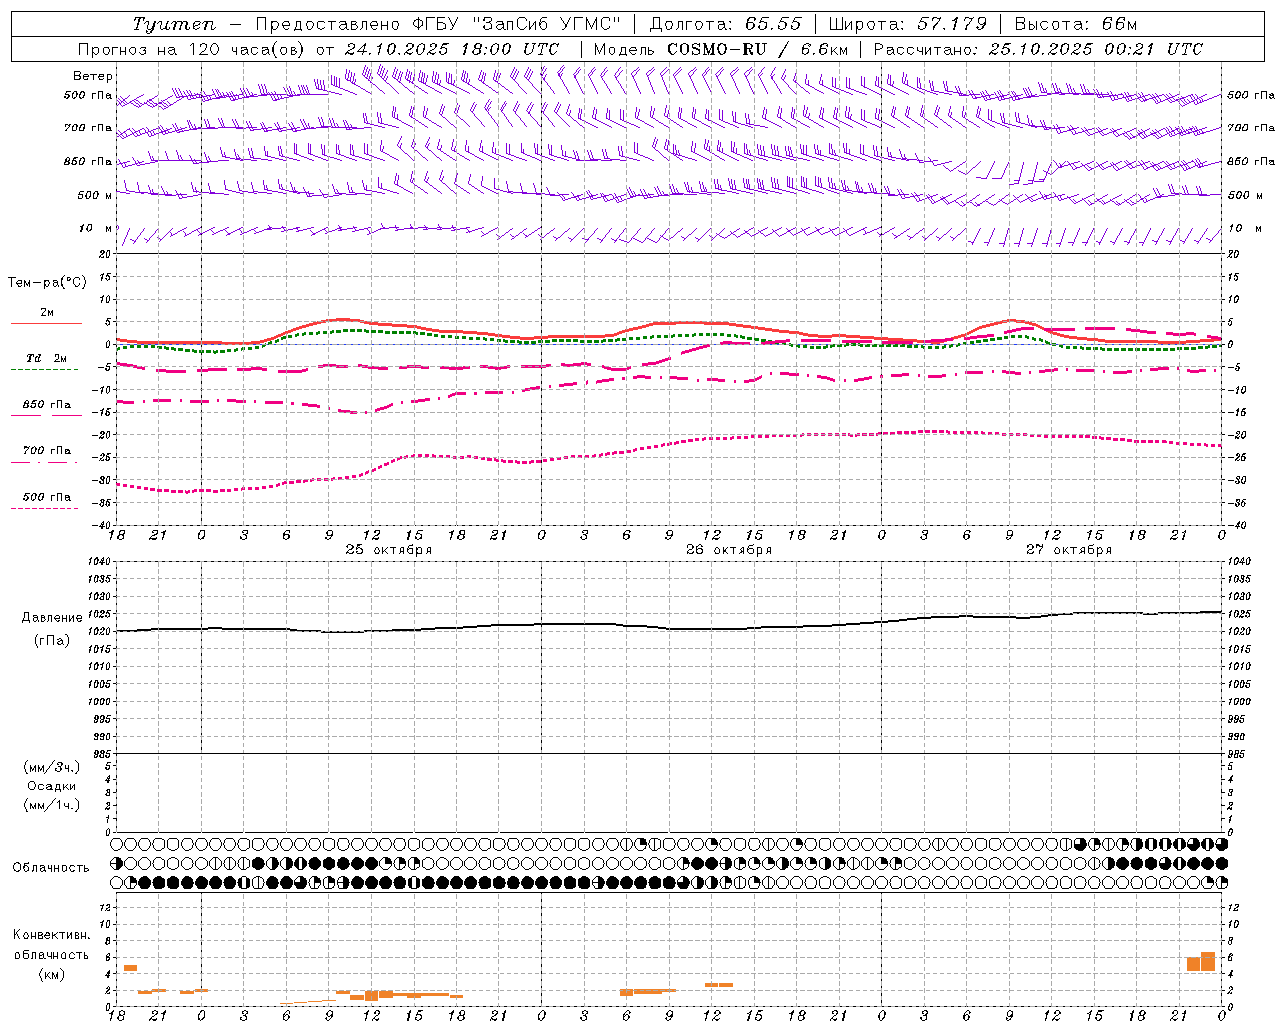Click the Ветер panel label

tap(93, 76)
